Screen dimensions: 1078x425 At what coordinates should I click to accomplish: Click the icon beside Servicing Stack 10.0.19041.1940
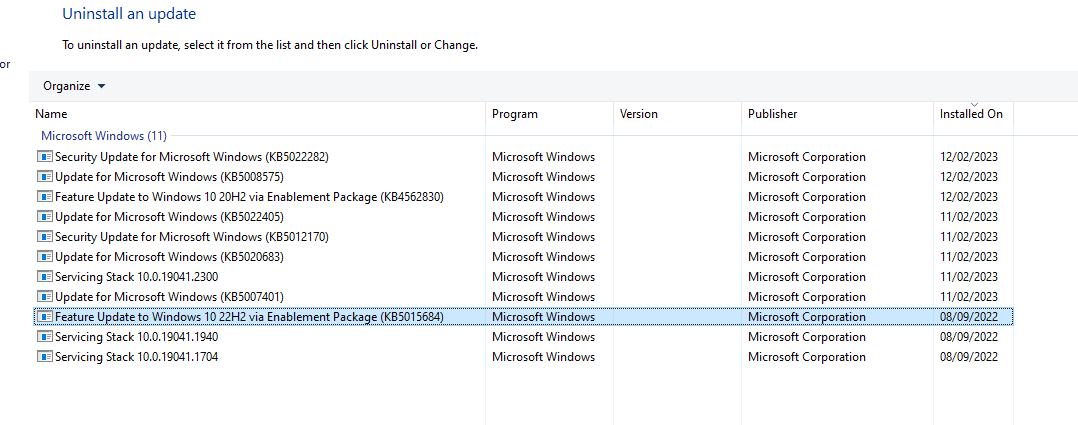coord(45,337)
